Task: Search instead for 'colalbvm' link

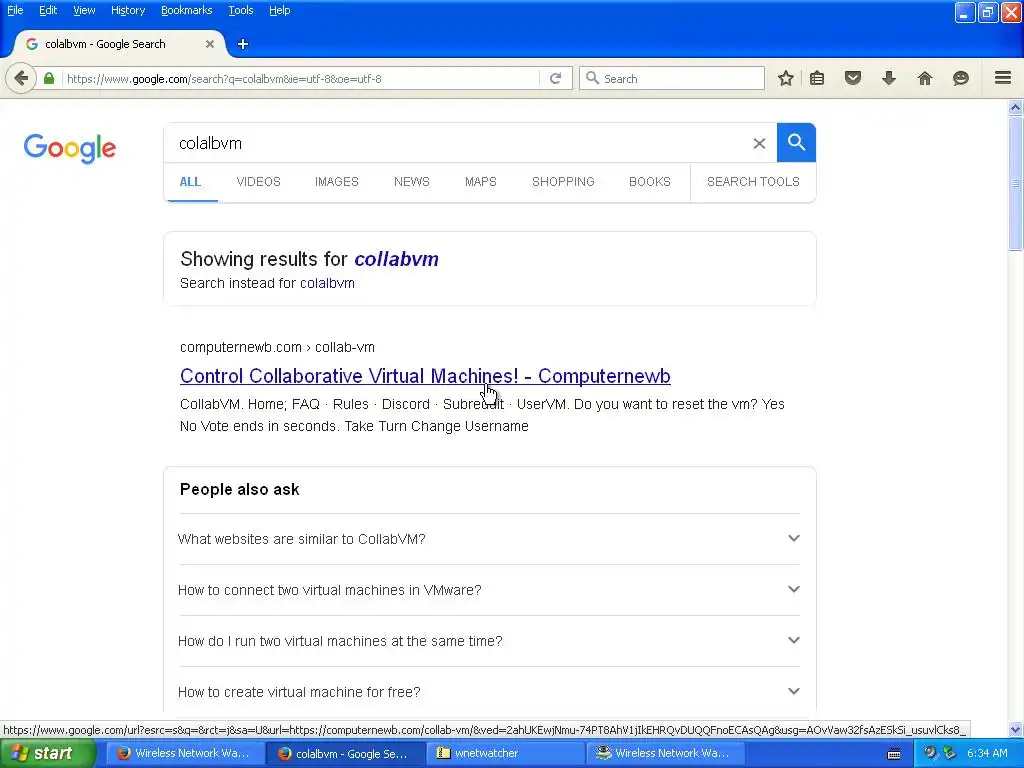Action: tap(327, 283)
